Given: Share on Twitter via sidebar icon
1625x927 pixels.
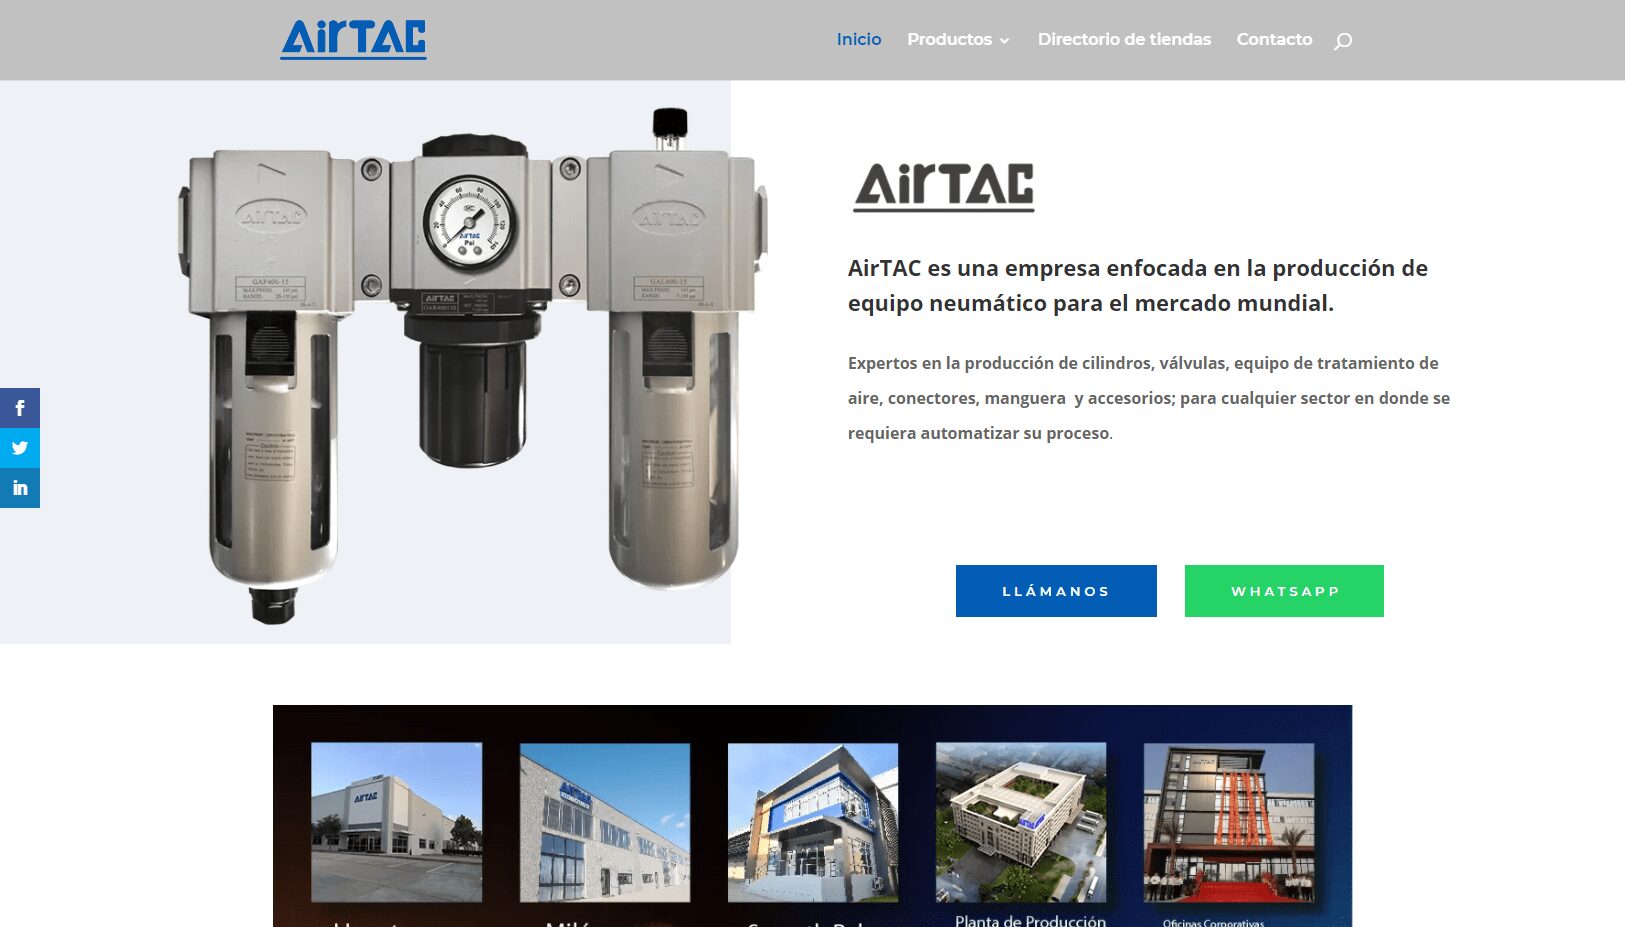Looking at the screenshot, I should (20, 448).
